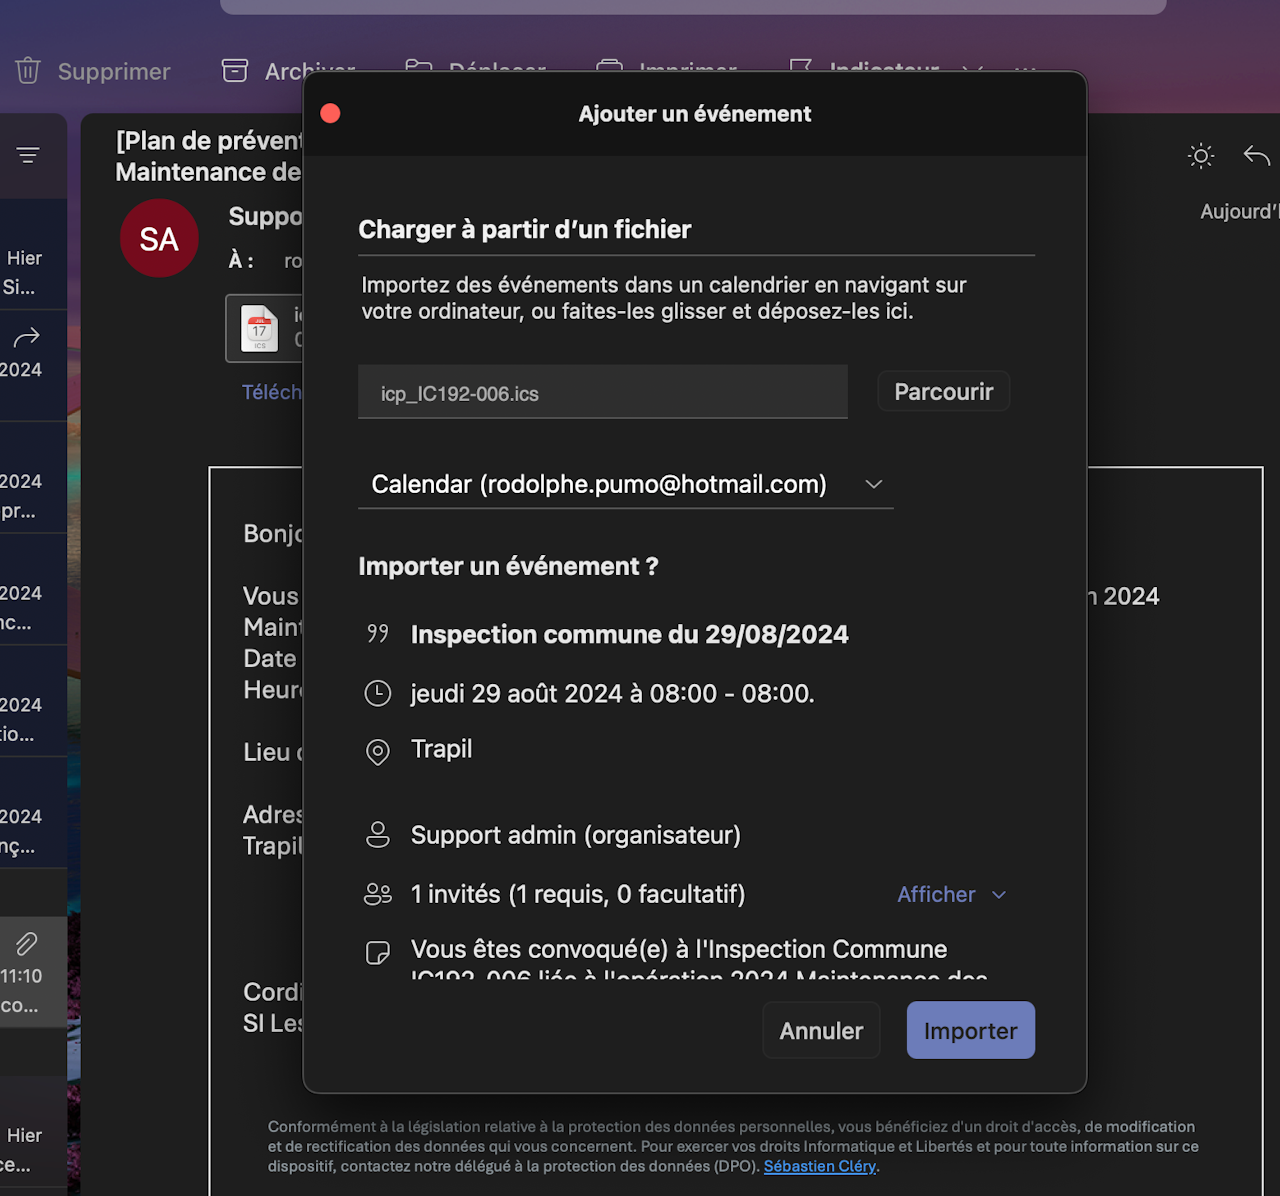Open the message list filter icon

(x=28, y=155)
